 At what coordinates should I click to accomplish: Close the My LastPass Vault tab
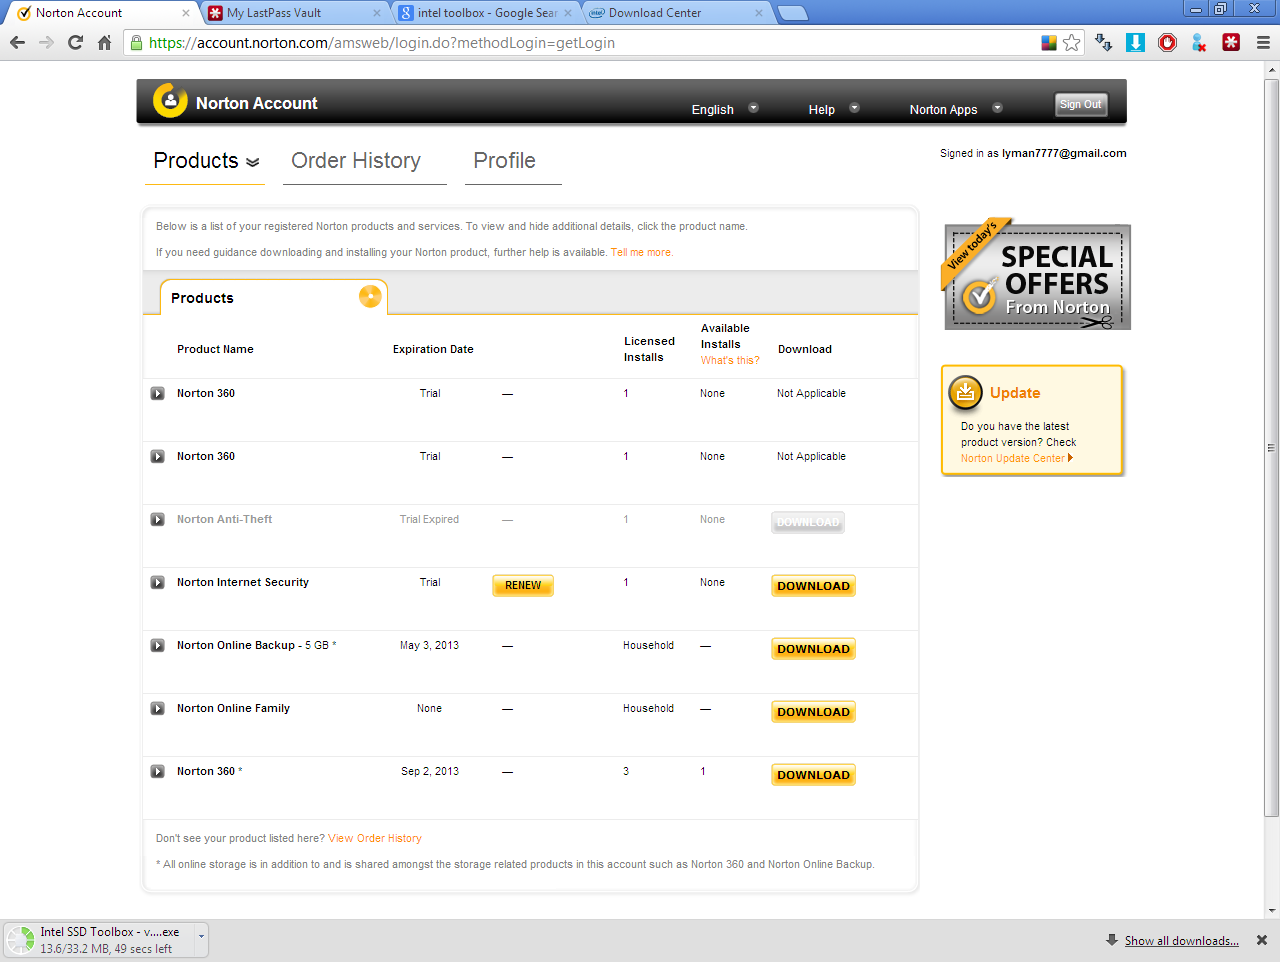(x=377, y=13)
